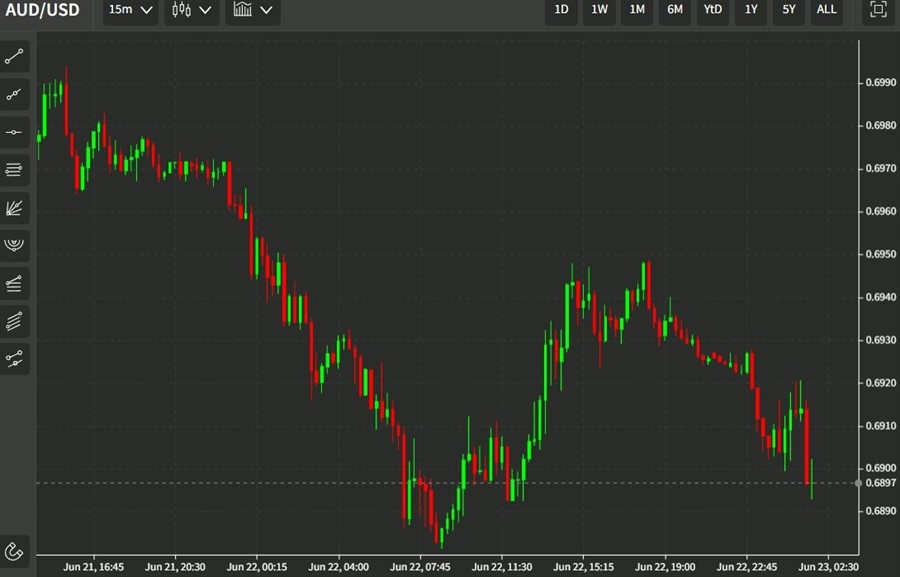Click the Jun 22, 15:15 time label
The height and width of the screenshot is (577, 900).
click(x=583, y=567)
